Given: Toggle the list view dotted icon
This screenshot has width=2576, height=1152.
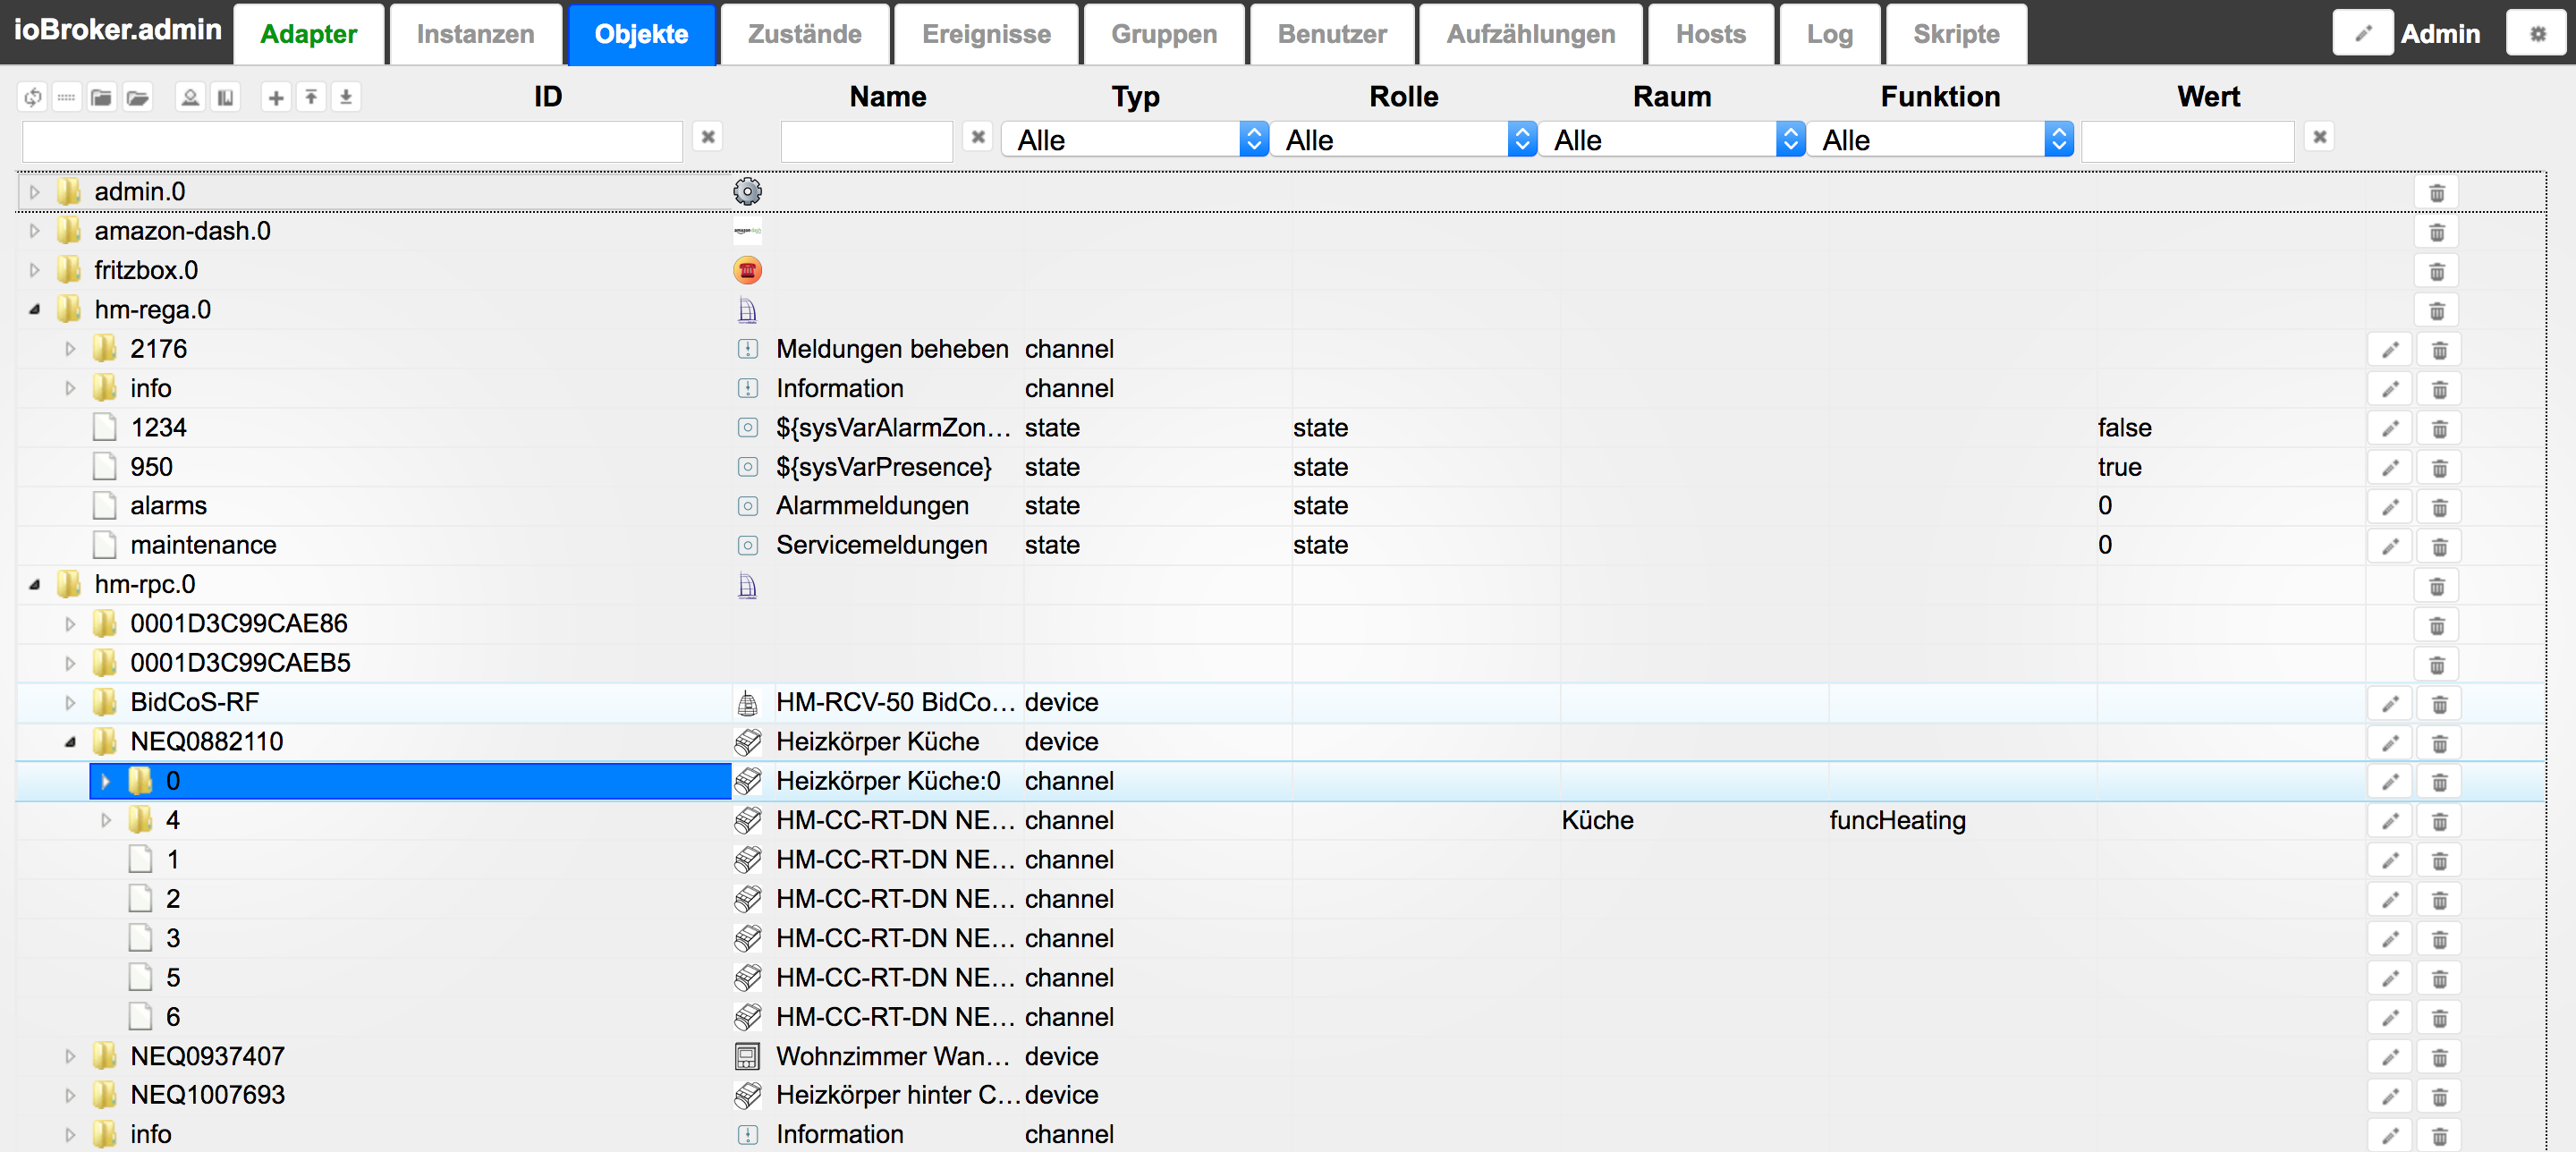Looking at the screenshot, I should pyautogui.click(x=67, y=97).
